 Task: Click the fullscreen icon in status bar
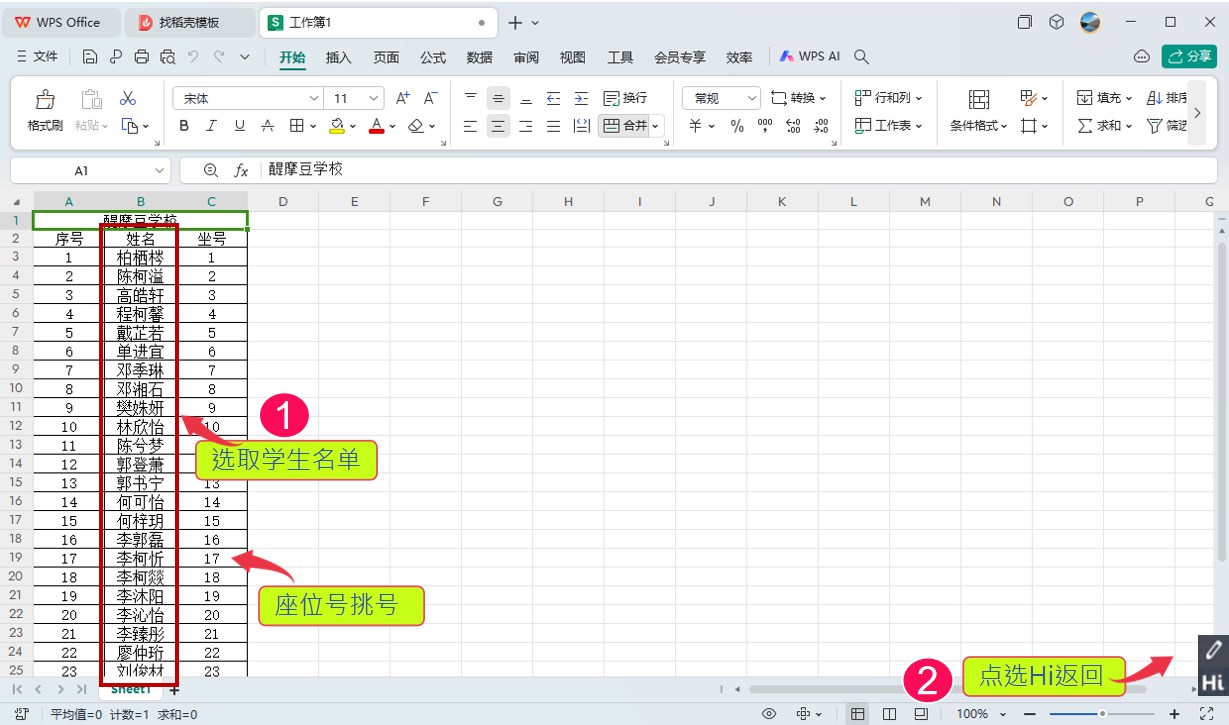click(x=1206, y=714)
